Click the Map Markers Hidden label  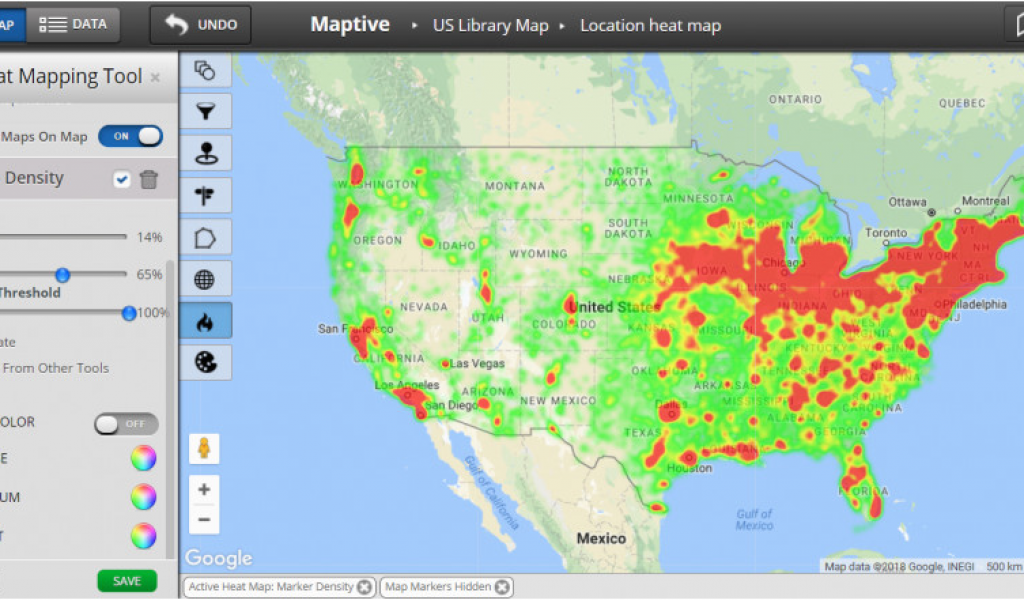click(x=438, y=587)
